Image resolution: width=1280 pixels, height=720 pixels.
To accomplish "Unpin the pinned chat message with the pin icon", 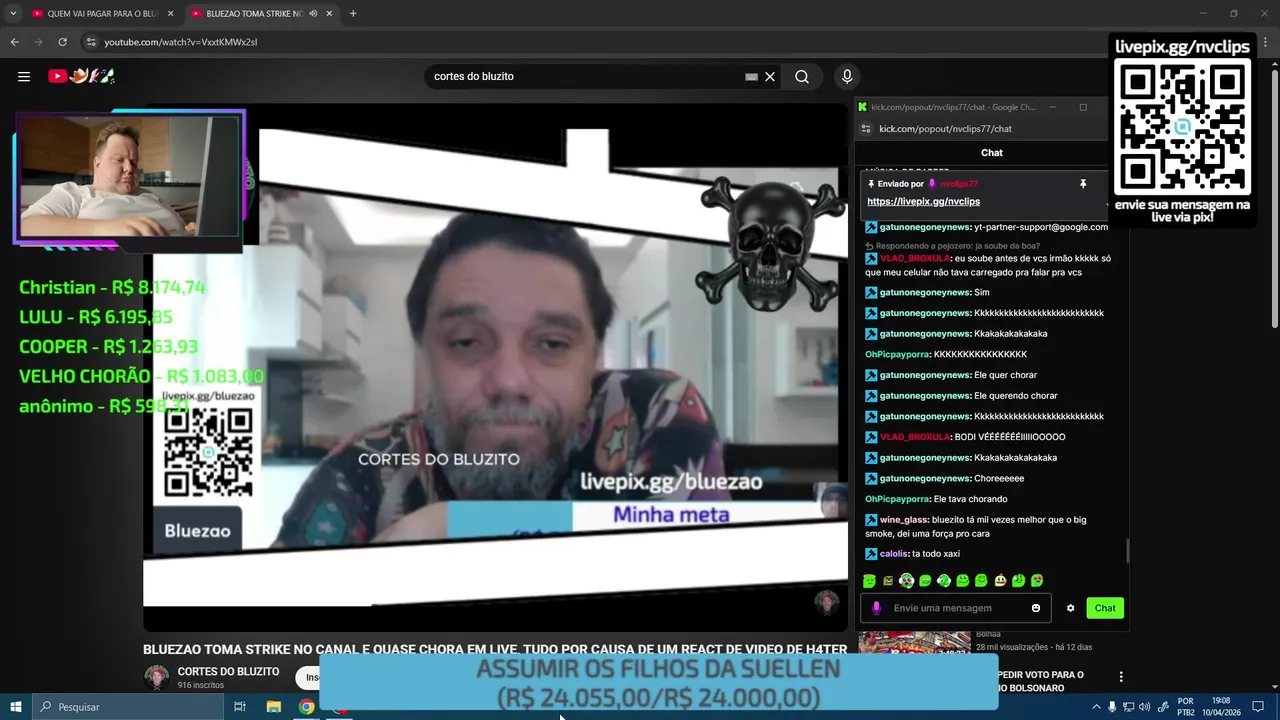I will coord(1082,184).
